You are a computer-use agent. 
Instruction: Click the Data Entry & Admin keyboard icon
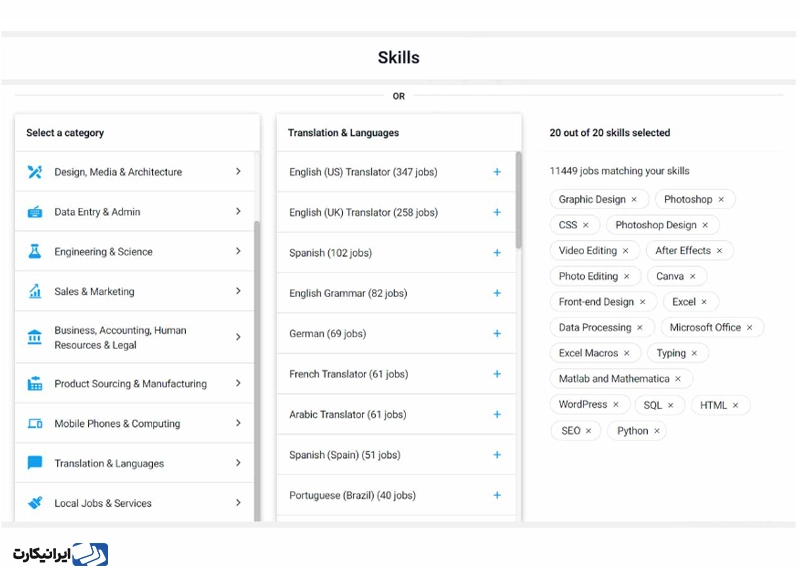pos(35,211)
